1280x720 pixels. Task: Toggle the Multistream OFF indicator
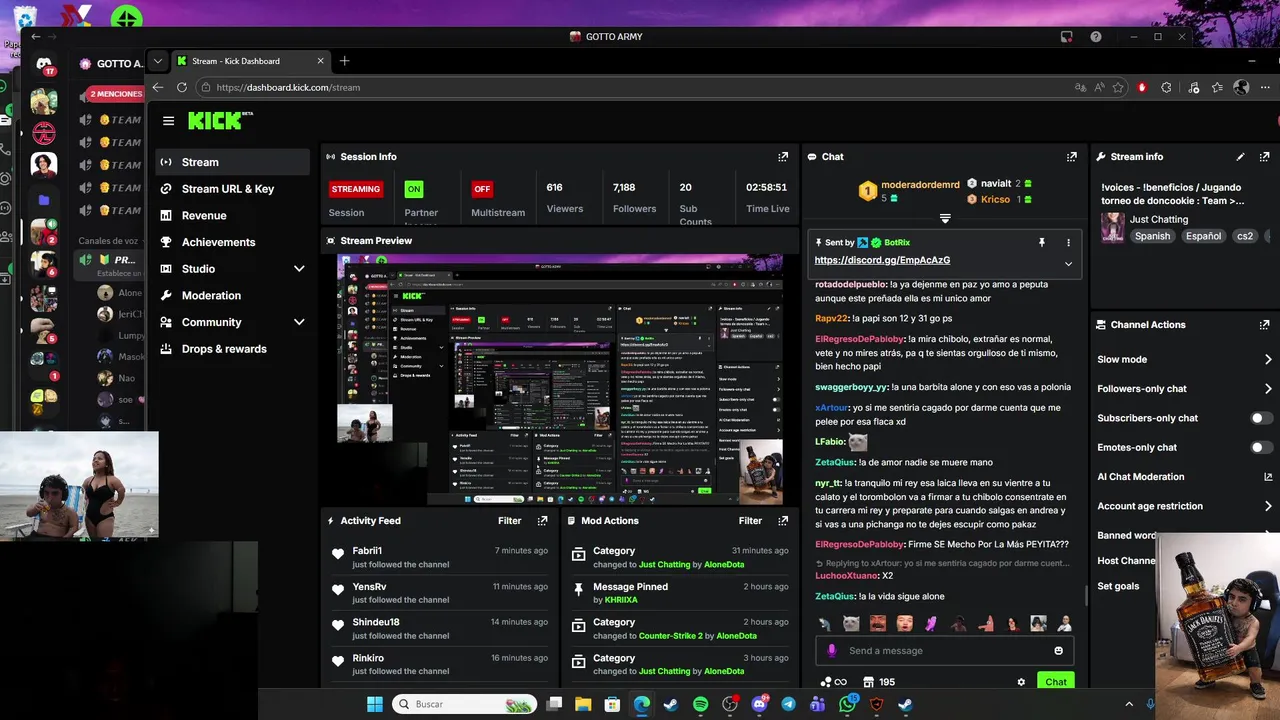click(x=482, y=188)
